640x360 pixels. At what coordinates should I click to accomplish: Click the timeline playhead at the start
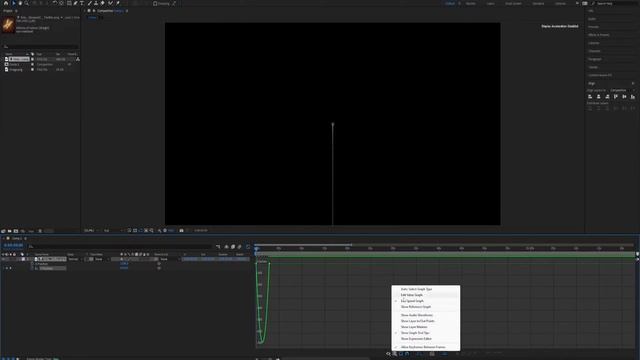click(x=256, y=248)
